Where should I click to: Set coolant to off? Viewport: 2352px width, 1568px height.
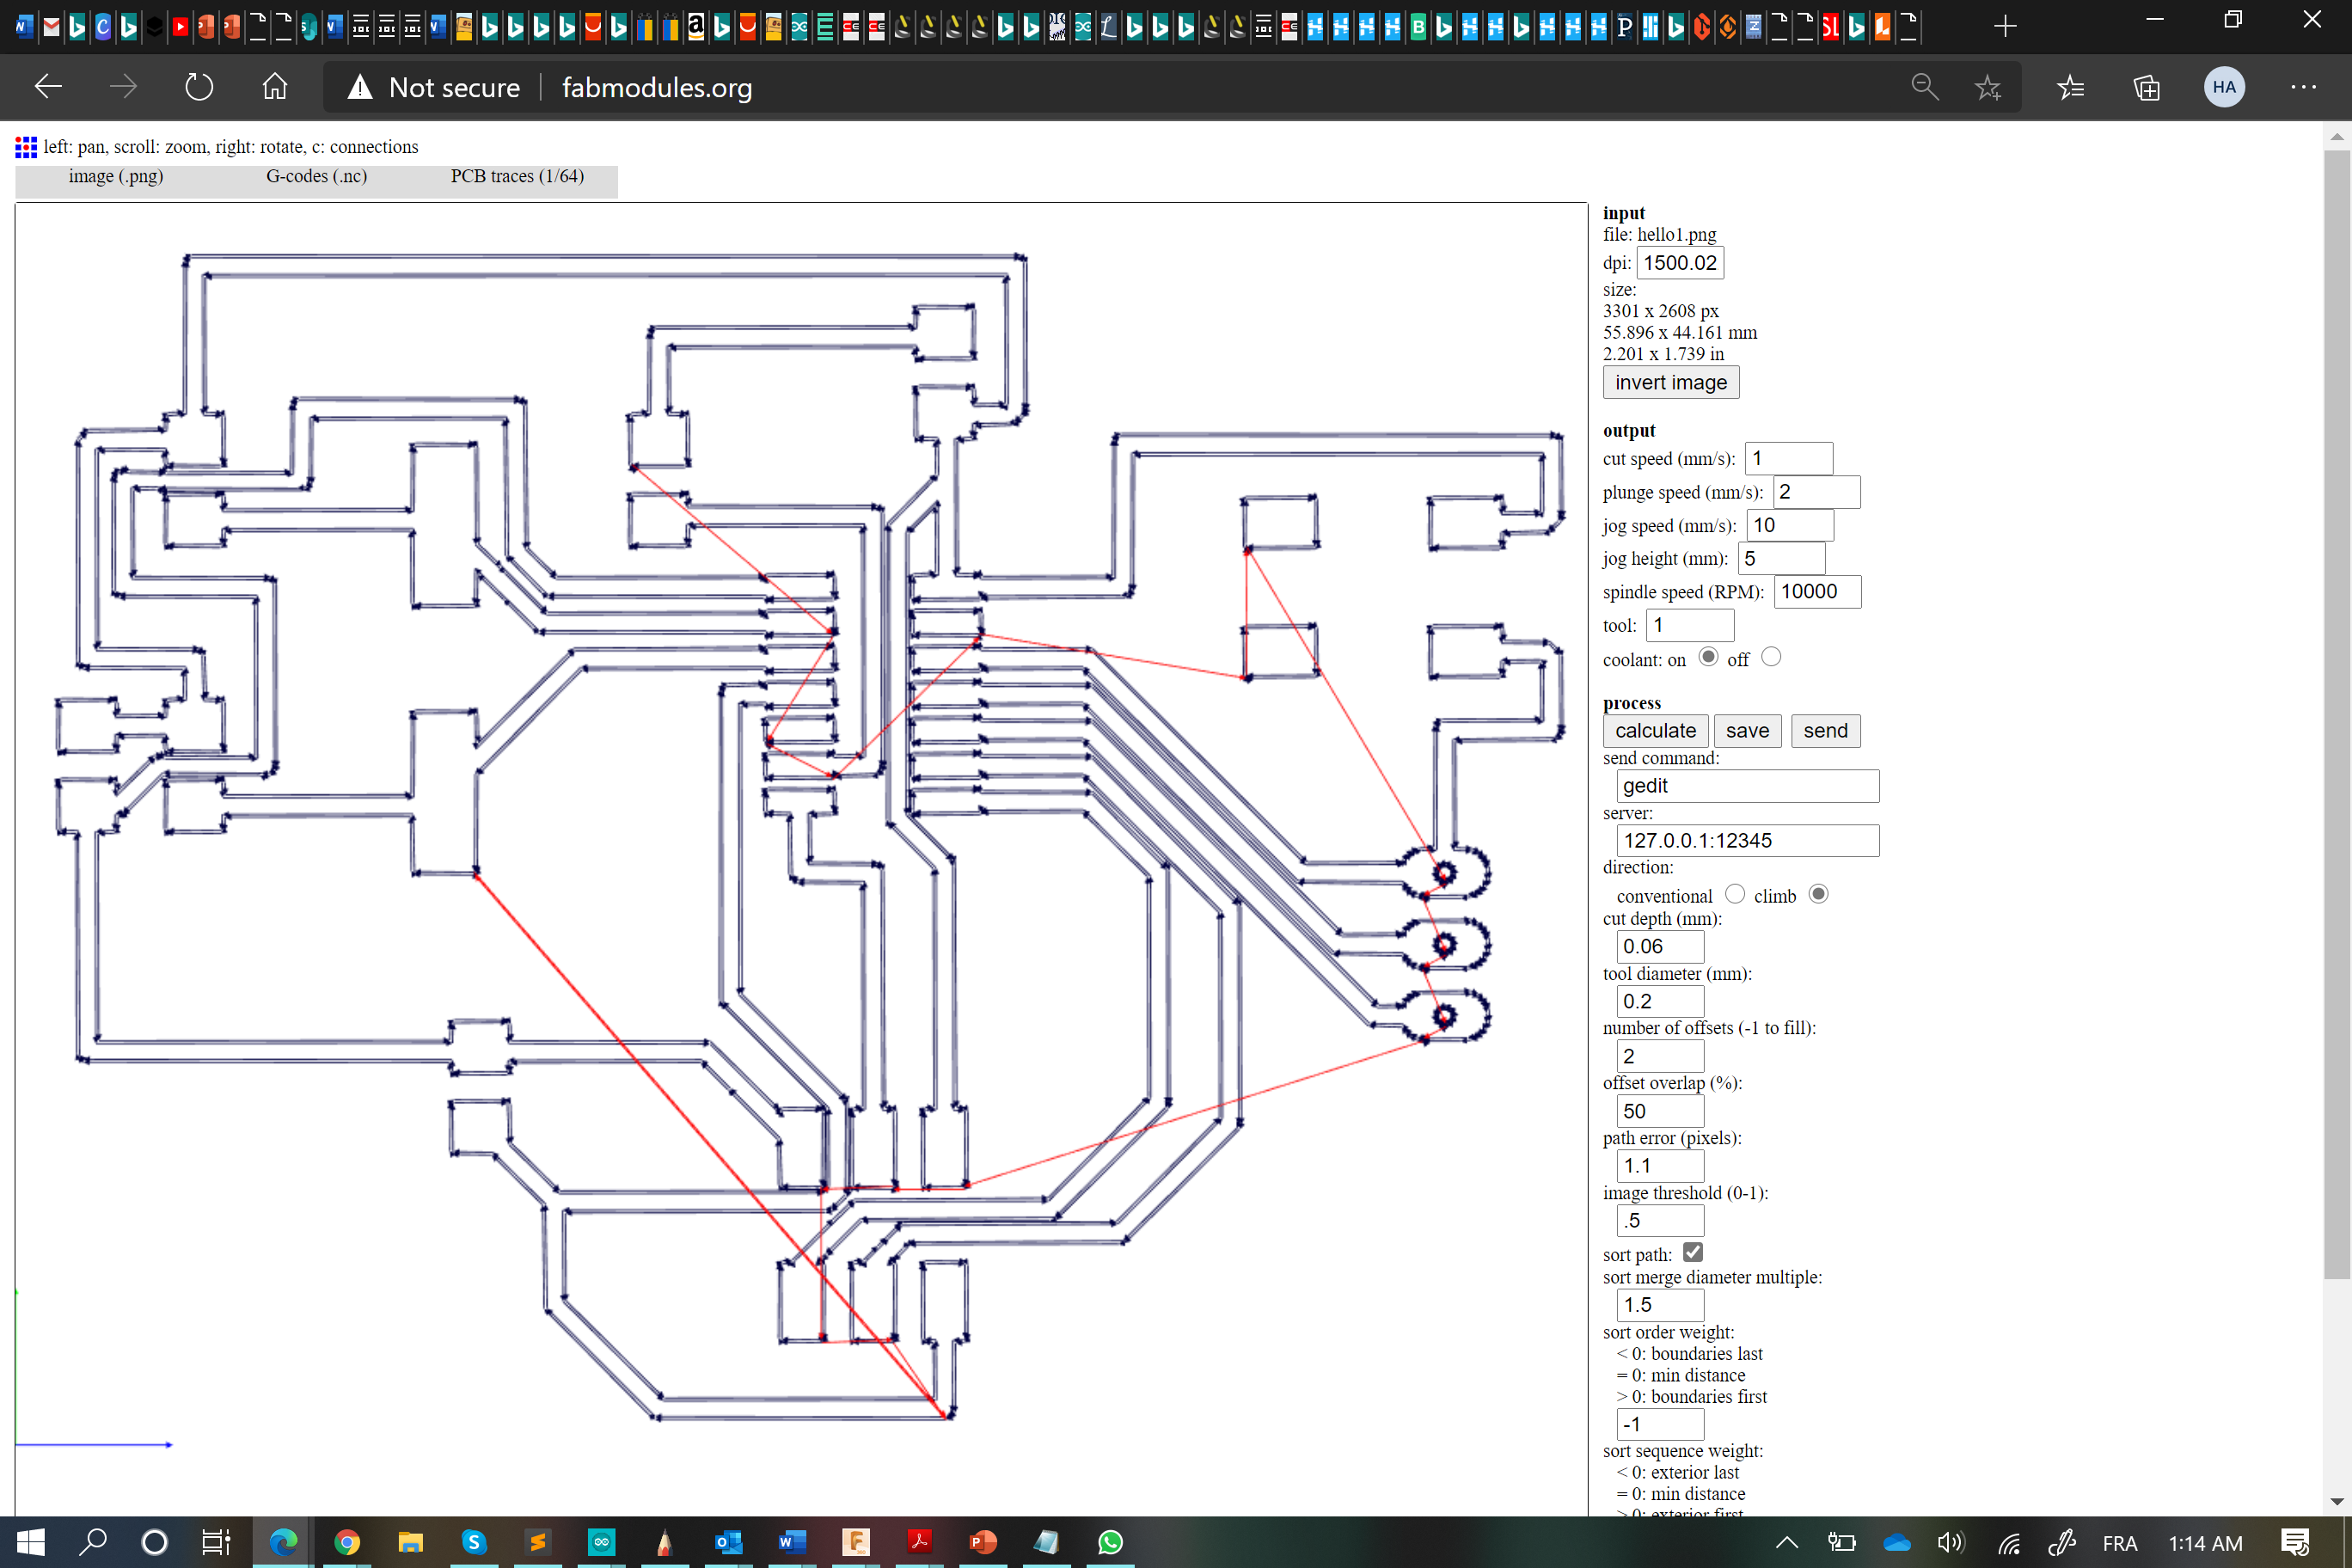click(1771, 657)
